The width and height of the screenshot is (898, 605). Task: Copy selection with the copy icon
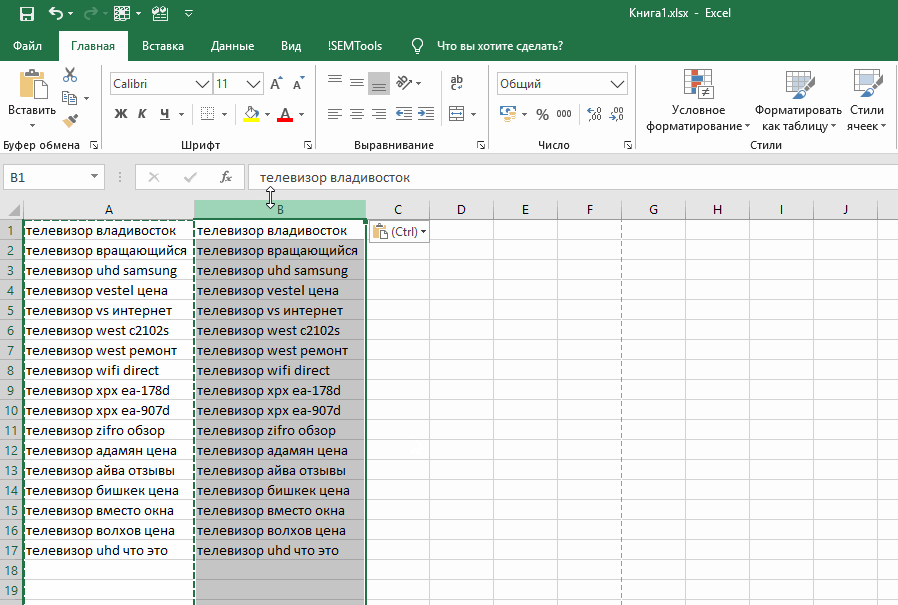pos(69,98)
